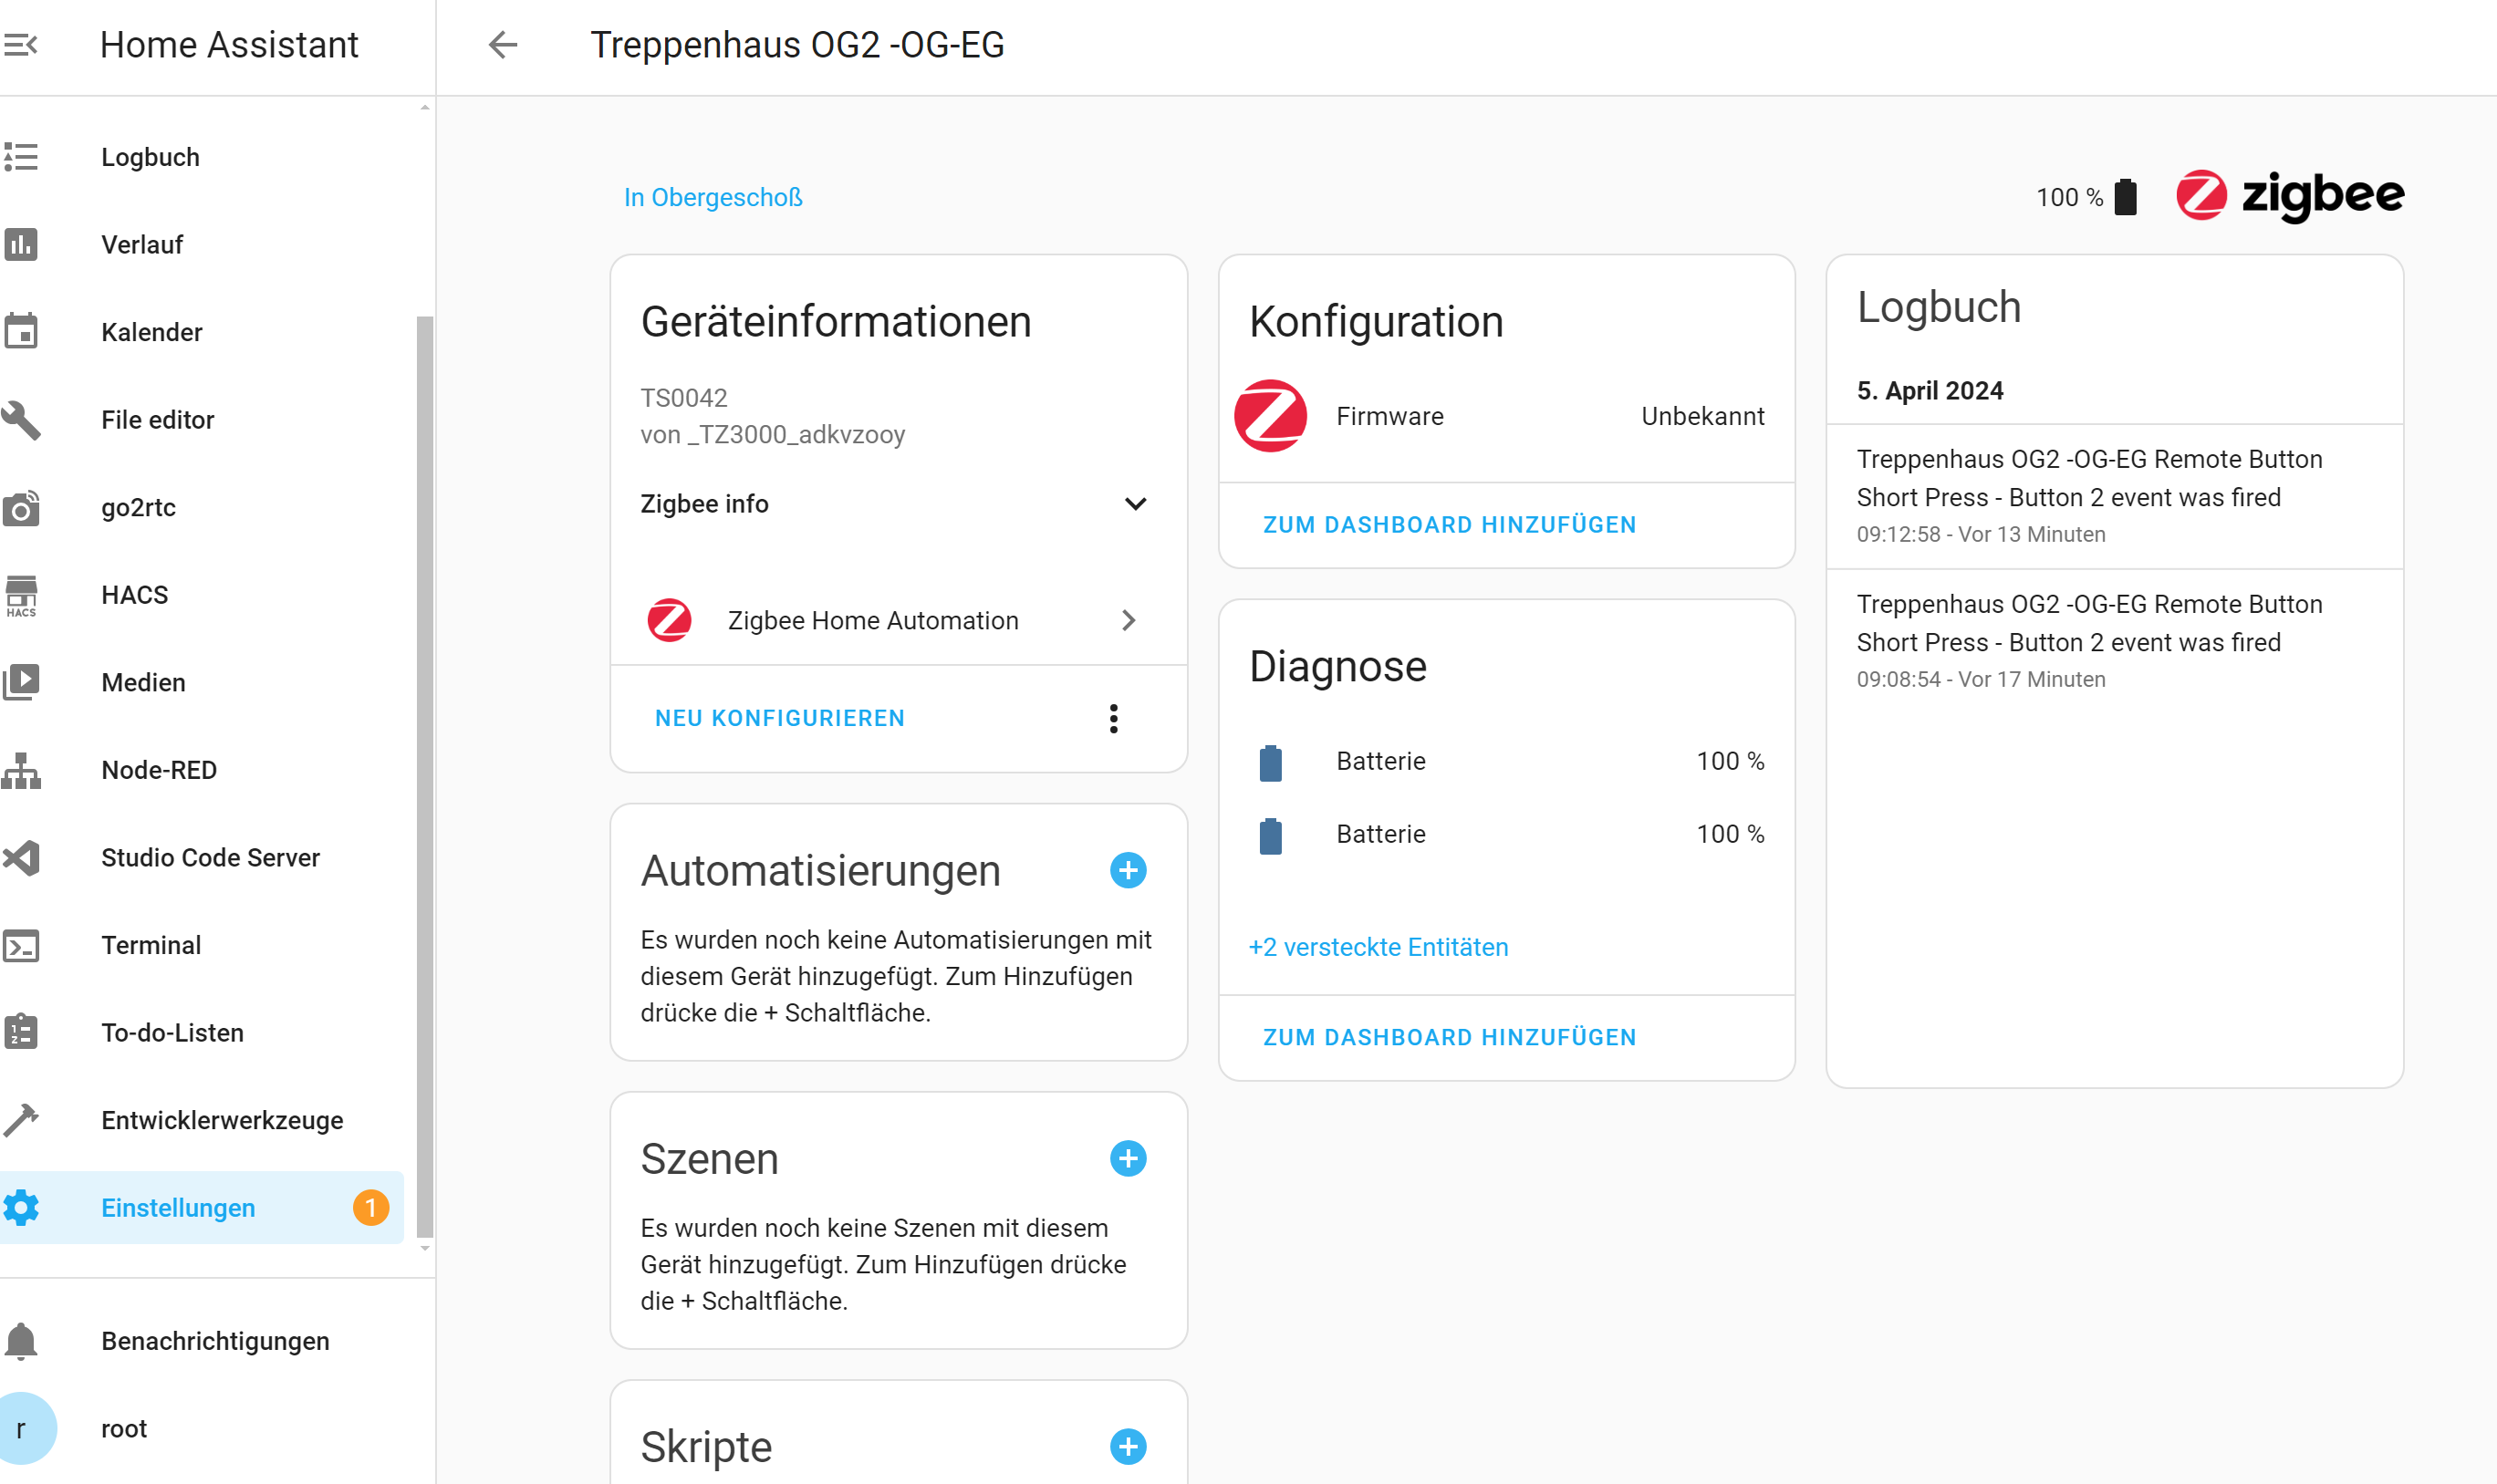Open Studio Code Server sidebar item
Viewport: 2497px width, 1484px height.
210,857
